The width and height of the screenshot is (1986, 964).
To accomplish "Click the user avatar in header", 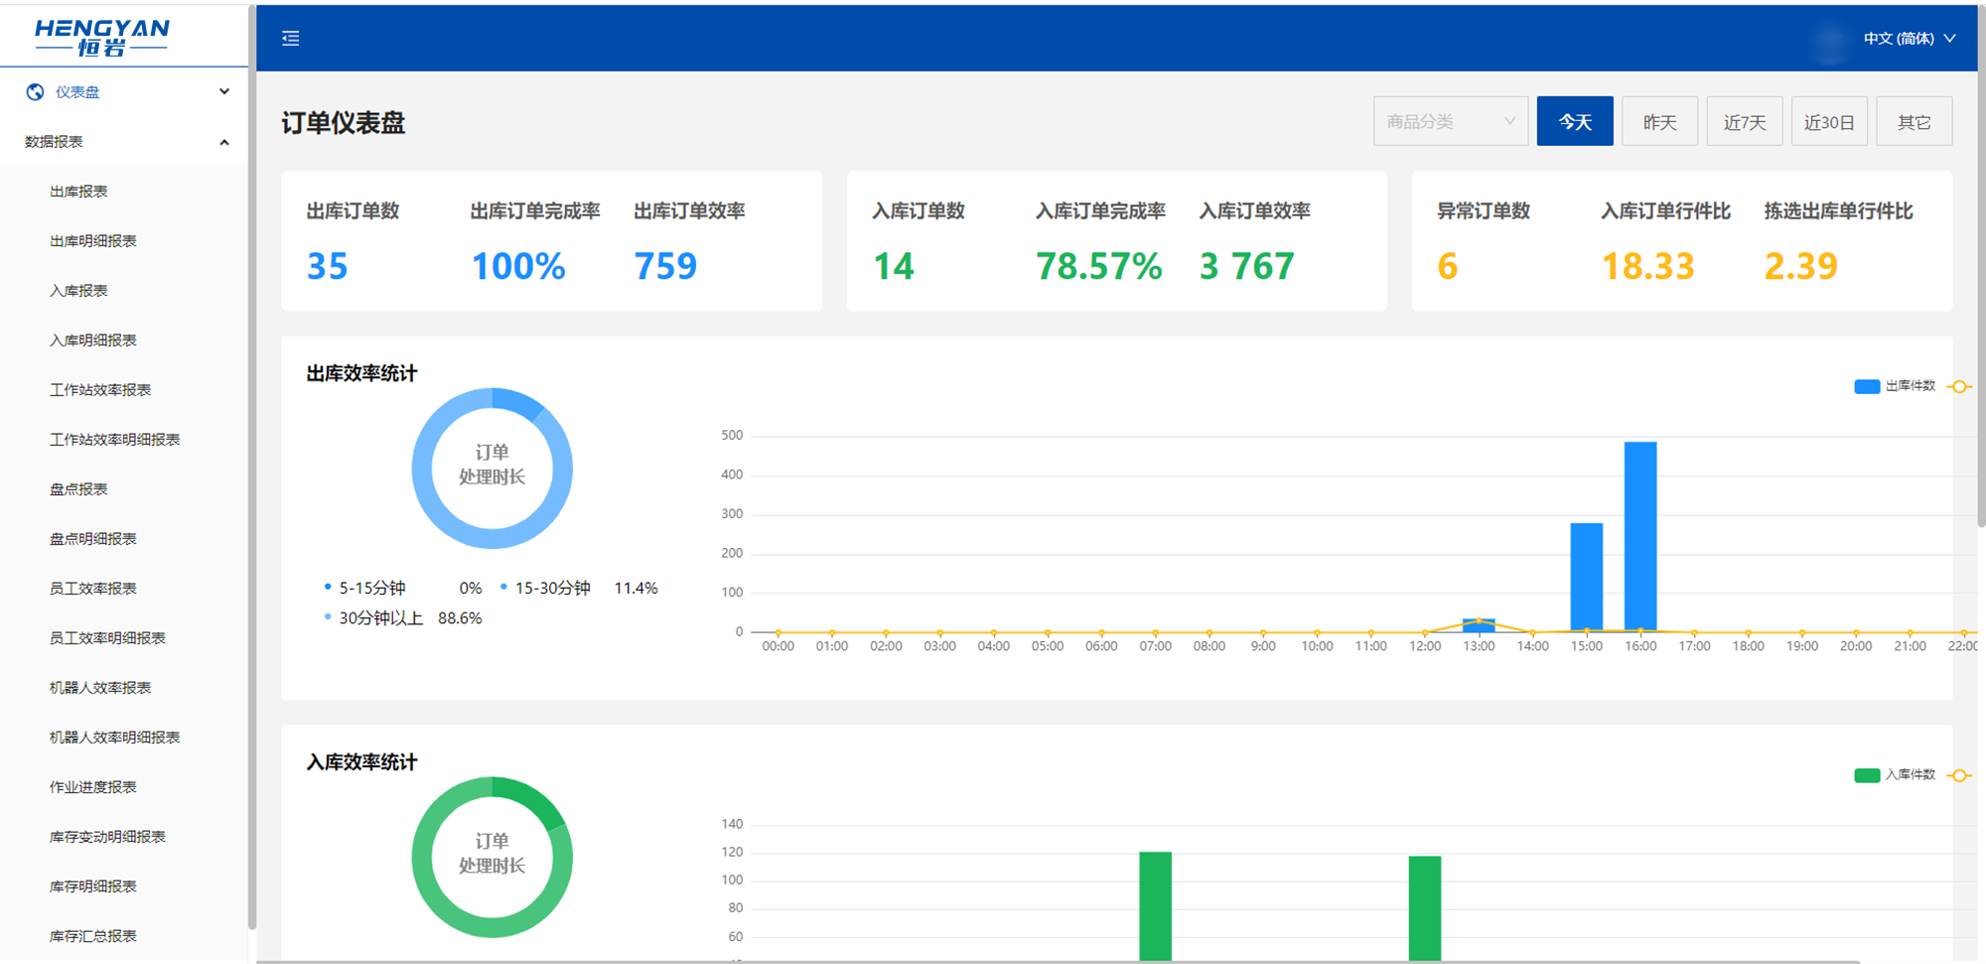I will click(x=1829, y=40).
